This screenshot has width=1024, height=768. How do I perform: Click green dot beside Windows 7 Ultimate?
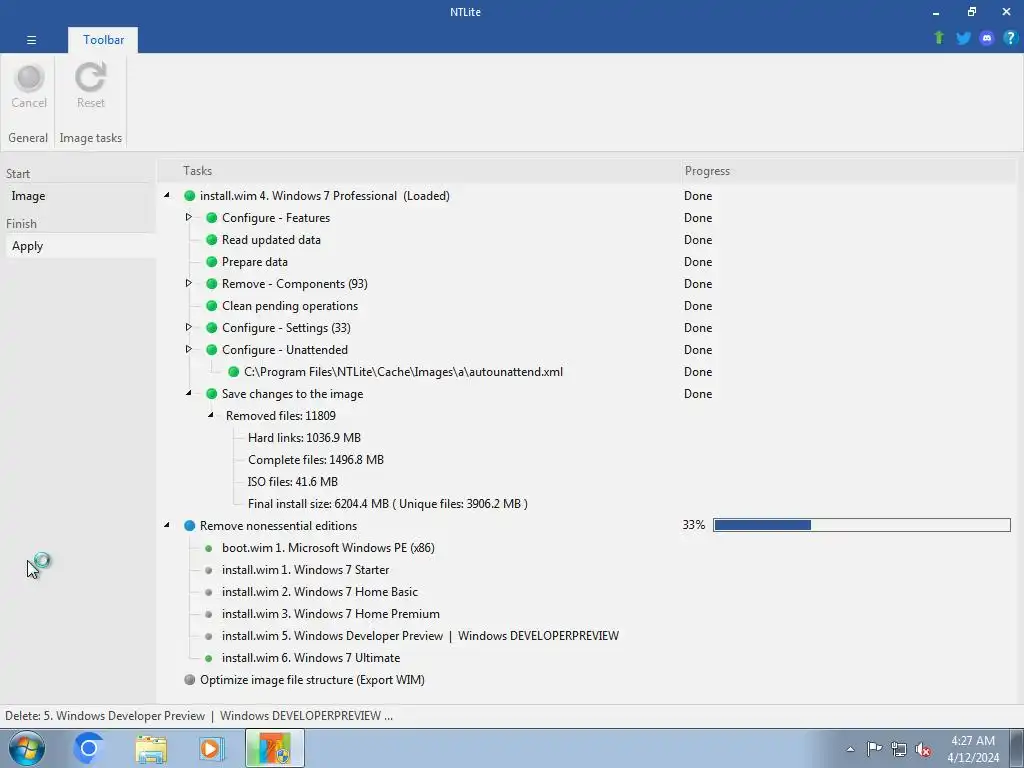[x=208, y=658]
